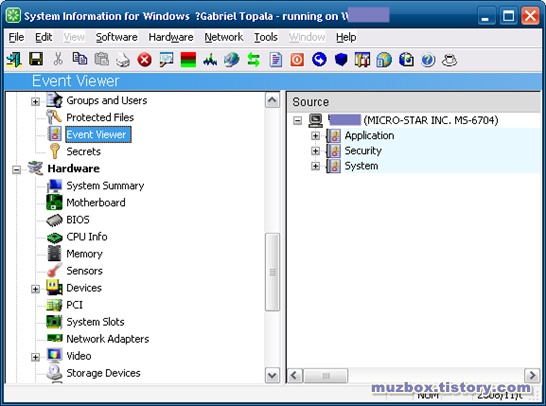Expand the Groups and Users node
This screenshot has height=406, width=546.
pyautogui.click(x=35, y=101)
